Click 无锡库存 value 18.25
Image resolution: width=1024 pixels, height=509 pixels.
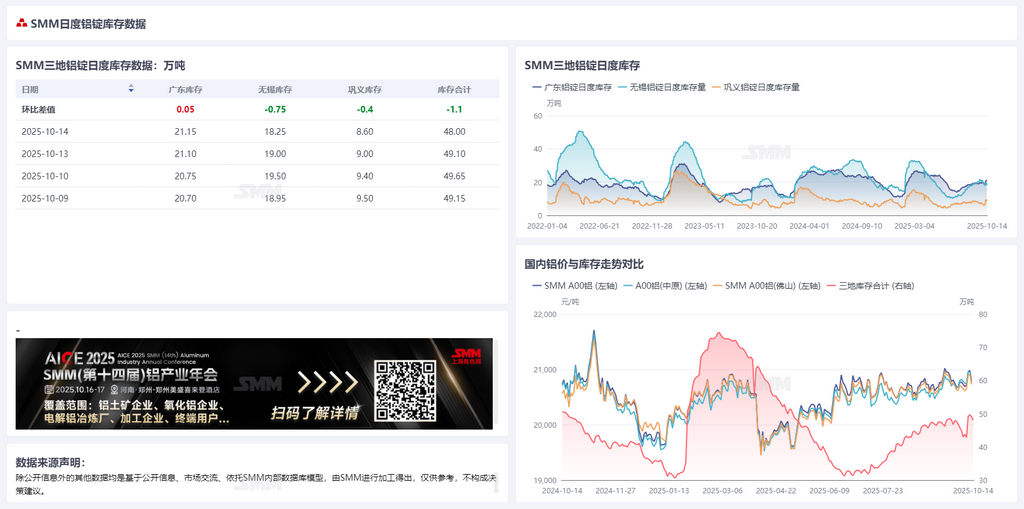click(275, 131)
